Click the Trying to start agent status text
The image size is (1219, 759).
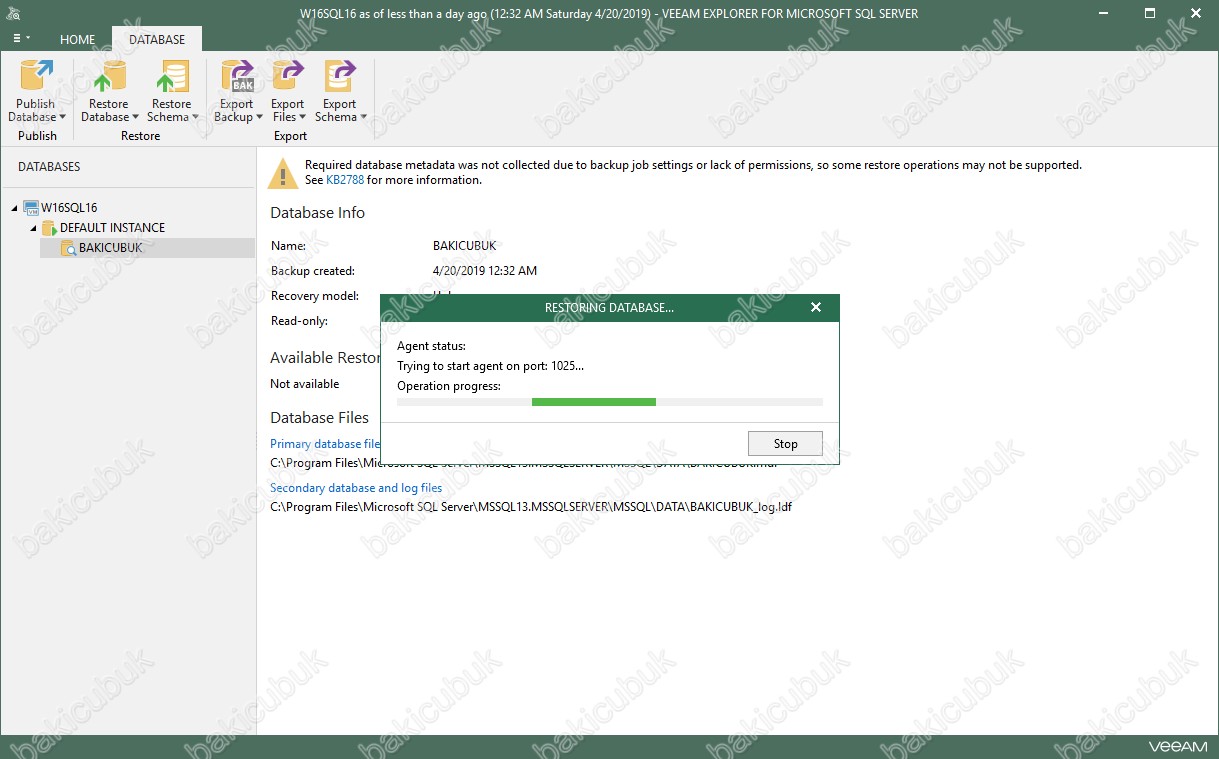click(490, 366)
